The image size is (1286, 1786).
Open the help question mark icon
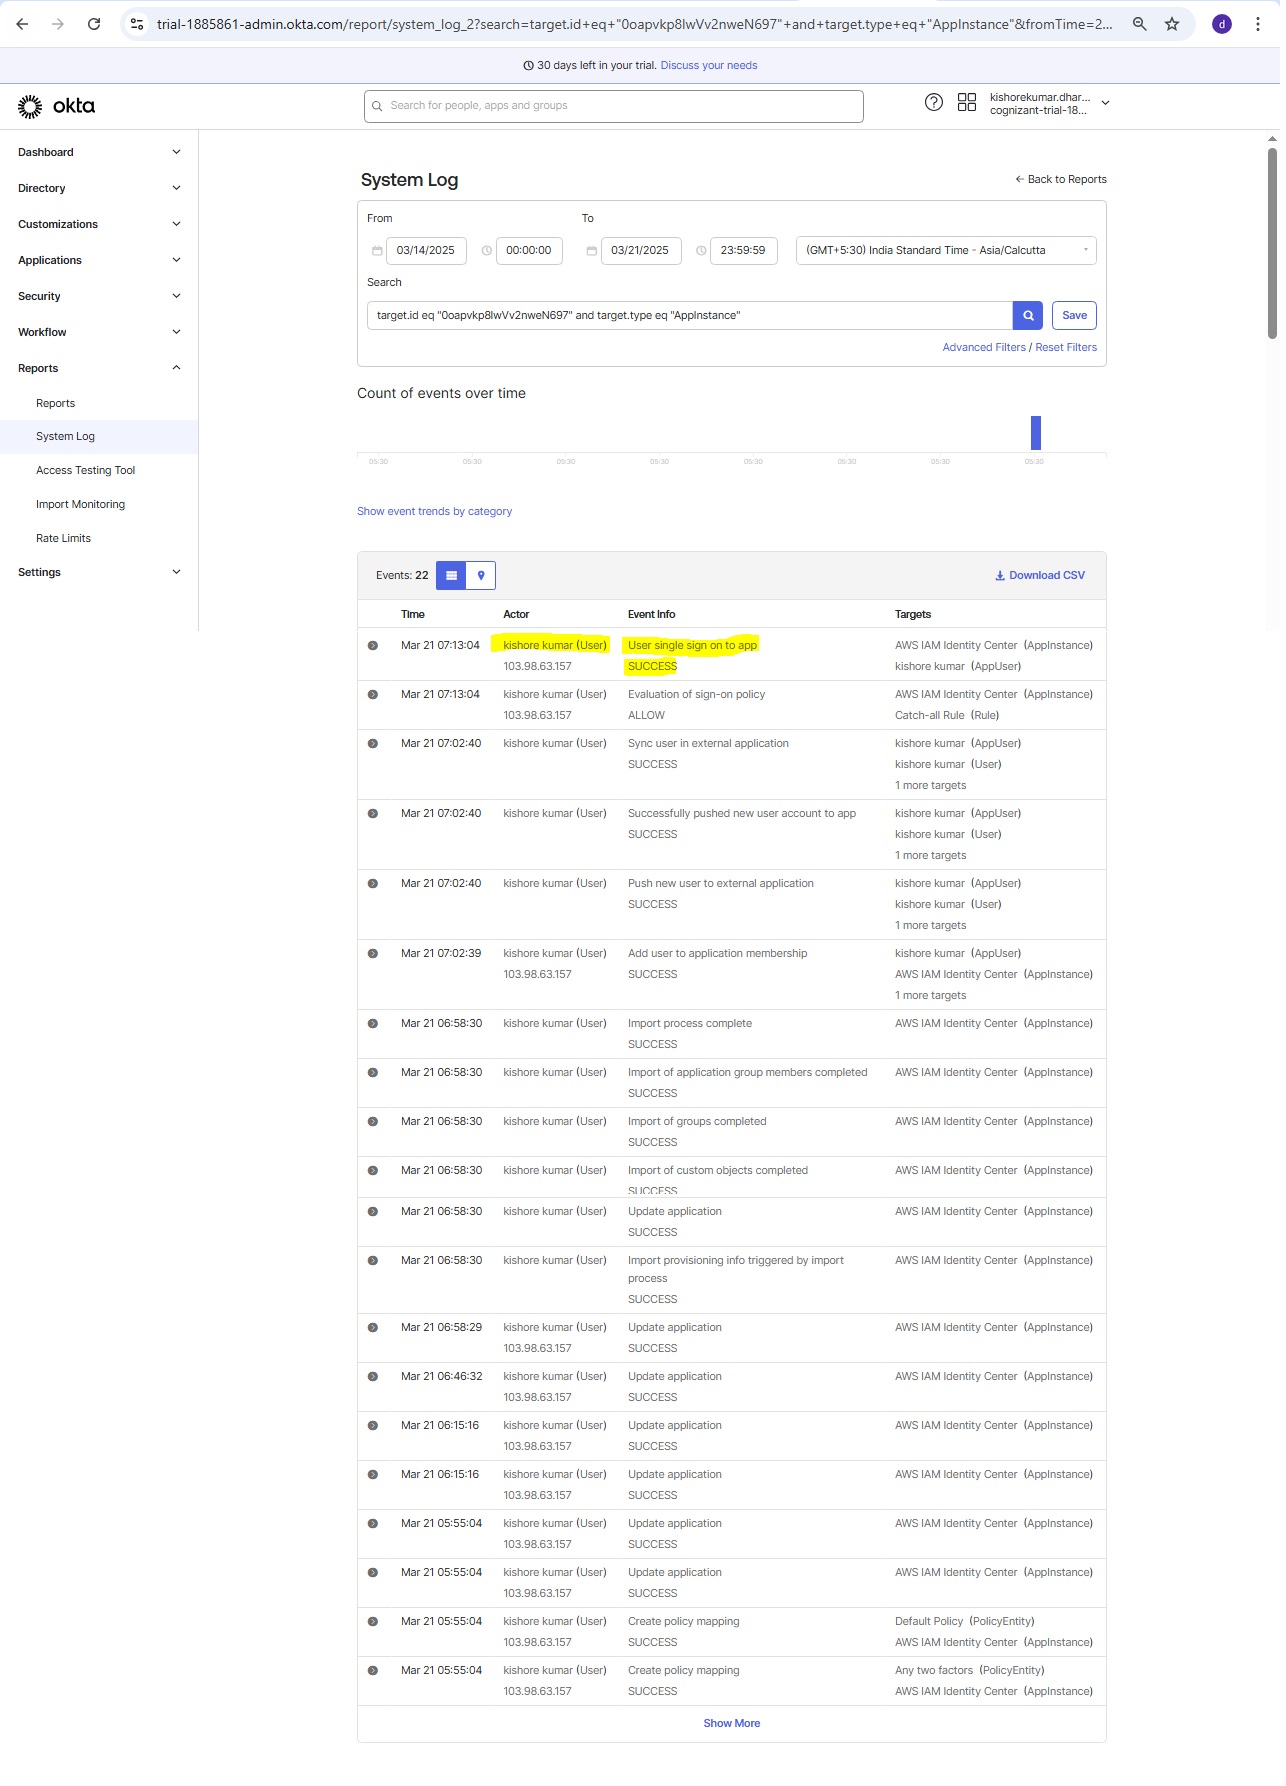coord(933,102)
